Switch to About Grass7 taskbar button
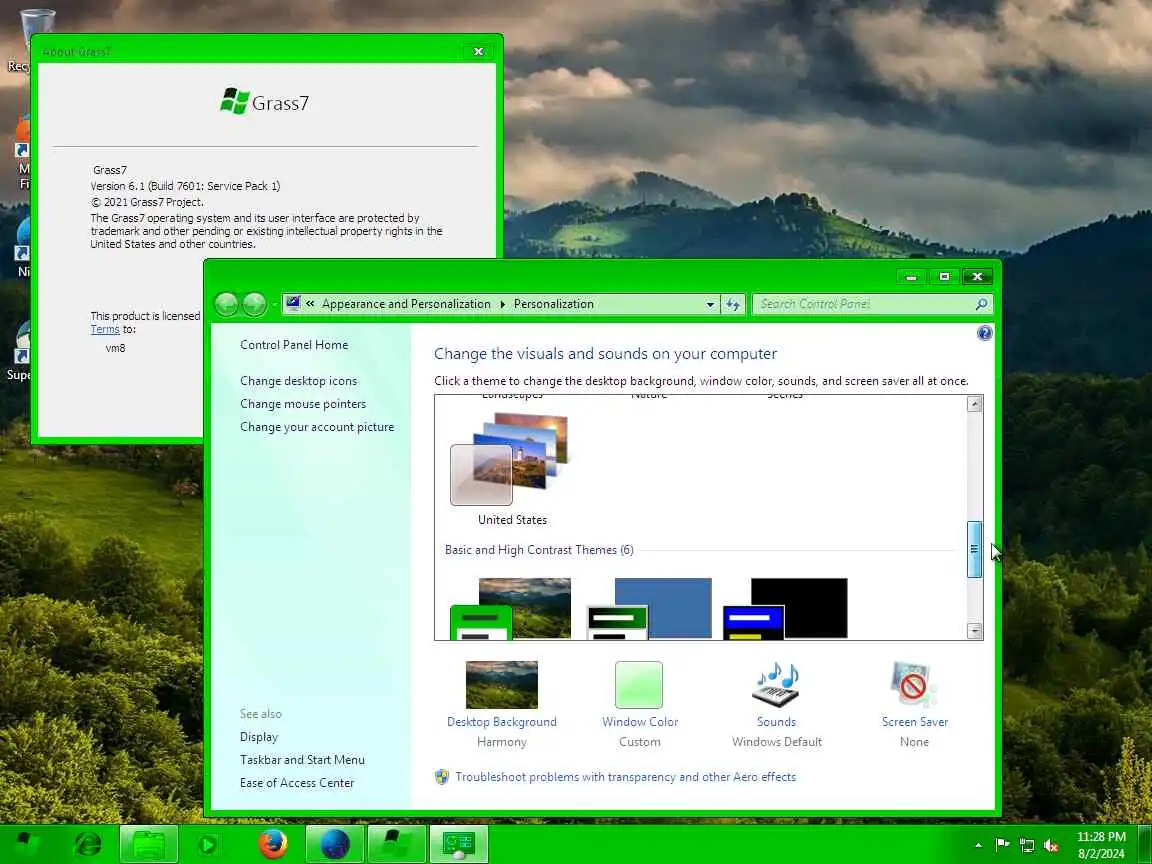 click(x=397, y=844)
